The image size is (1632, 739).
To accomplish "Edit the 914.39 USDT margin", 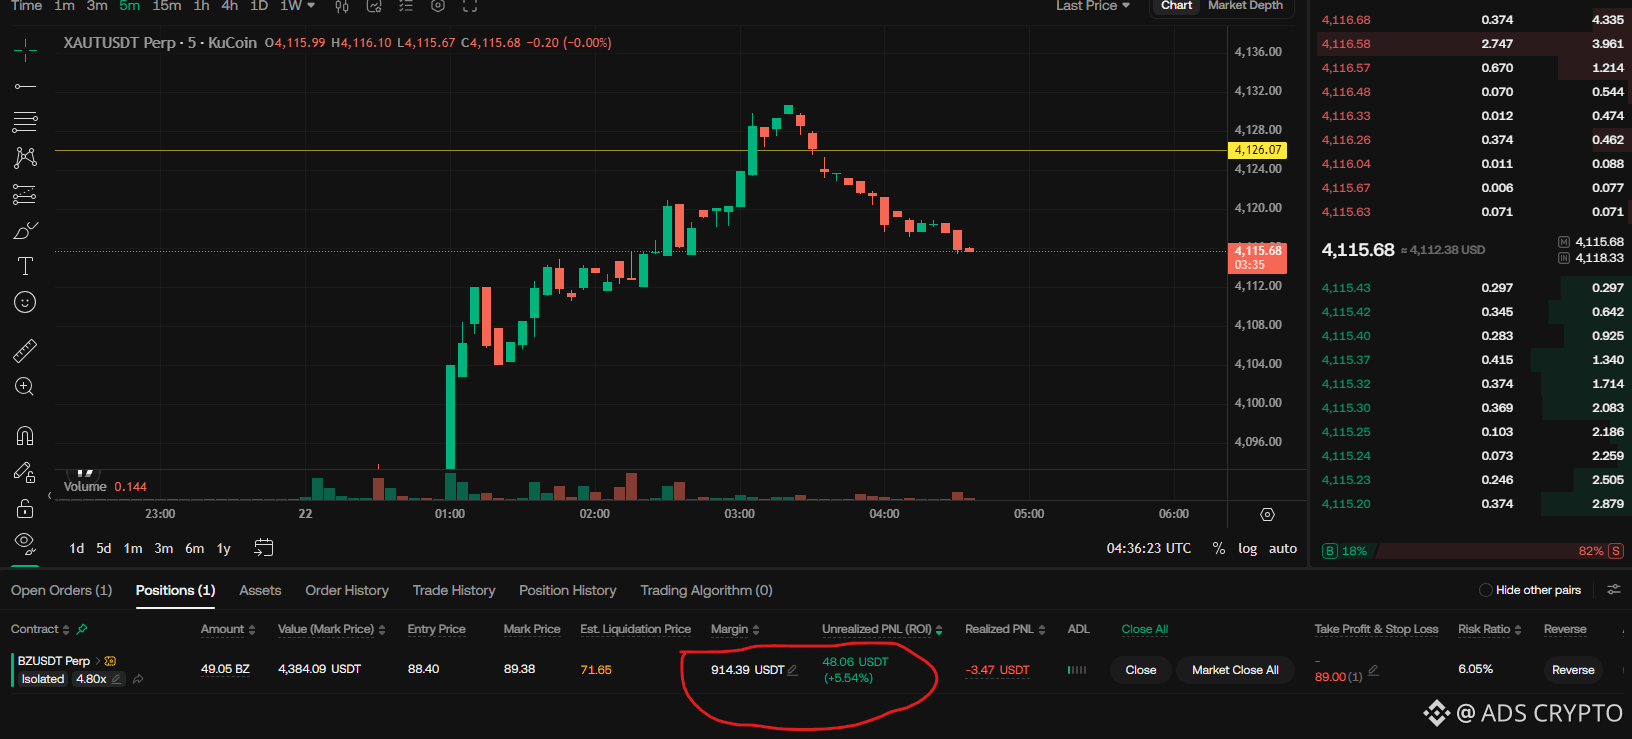I will coord(792,670).
